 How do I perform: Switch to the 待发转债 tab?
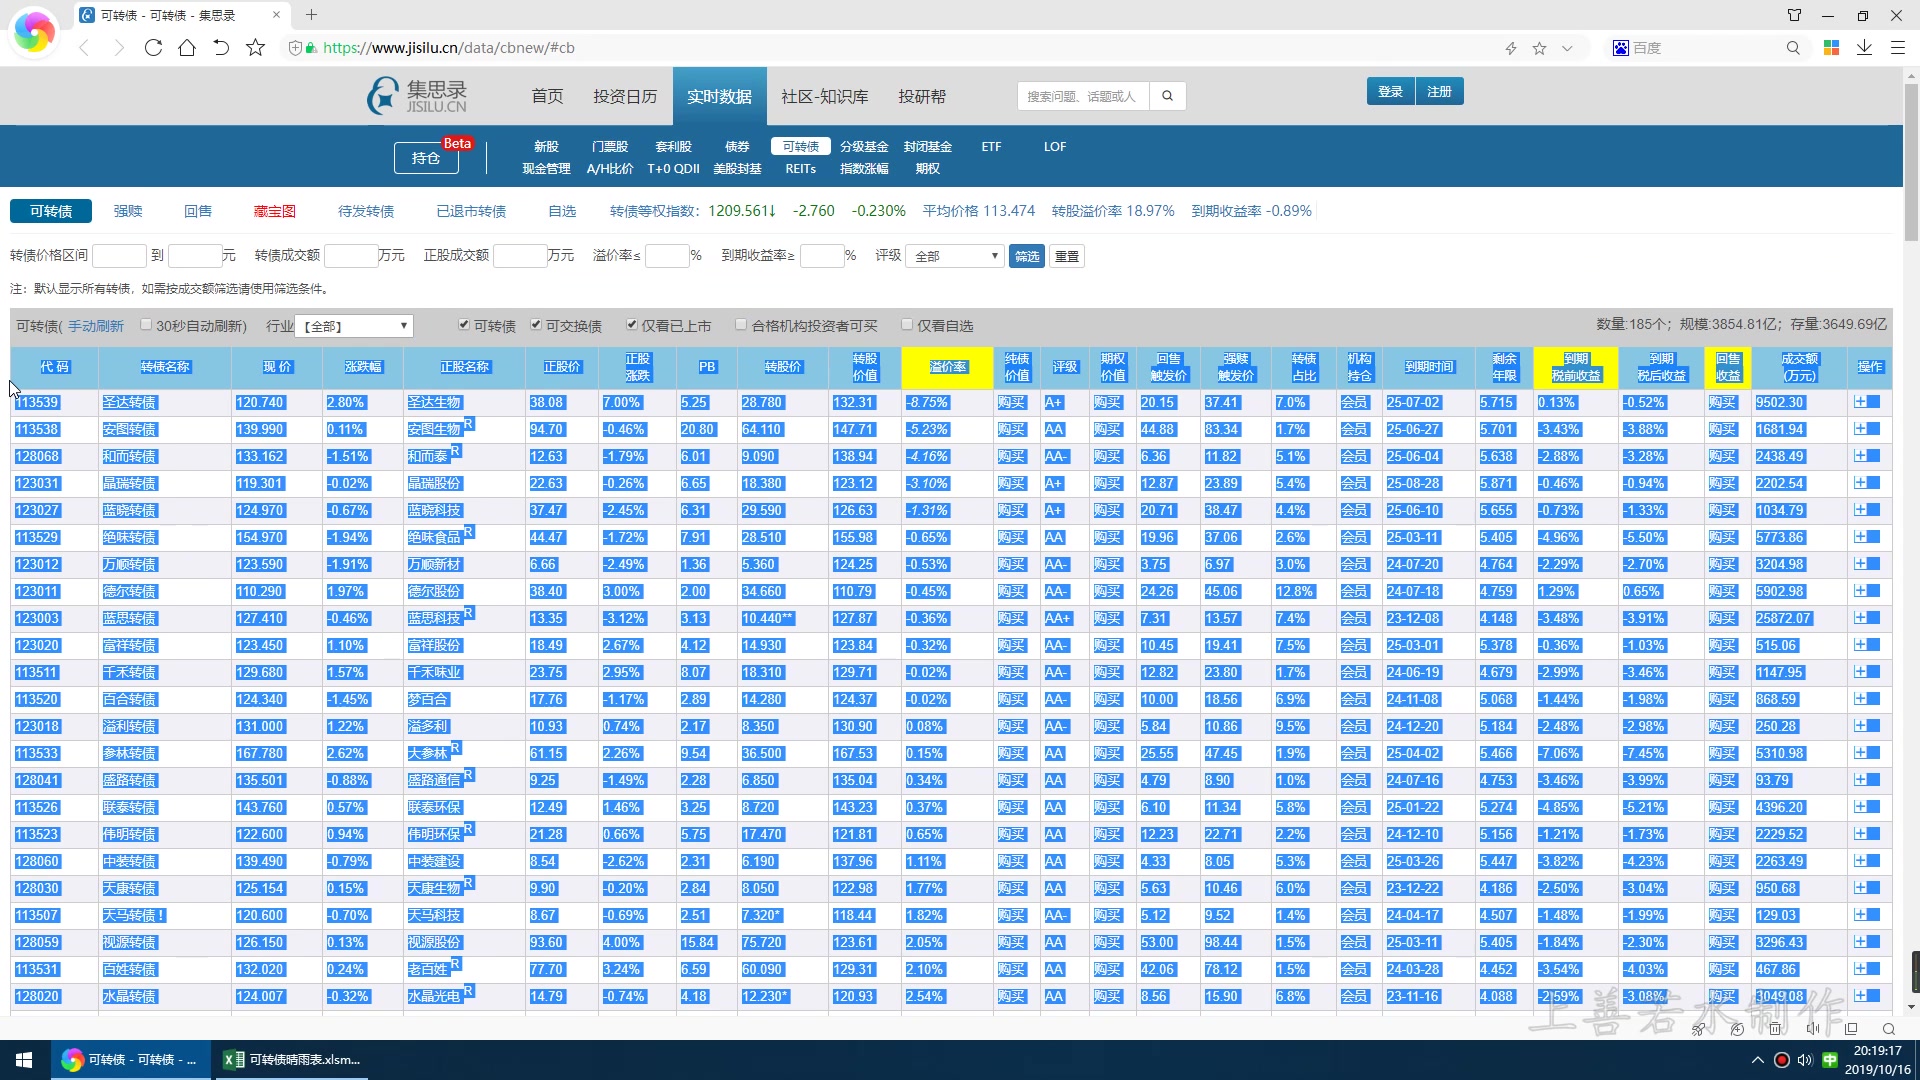[366, 211]
